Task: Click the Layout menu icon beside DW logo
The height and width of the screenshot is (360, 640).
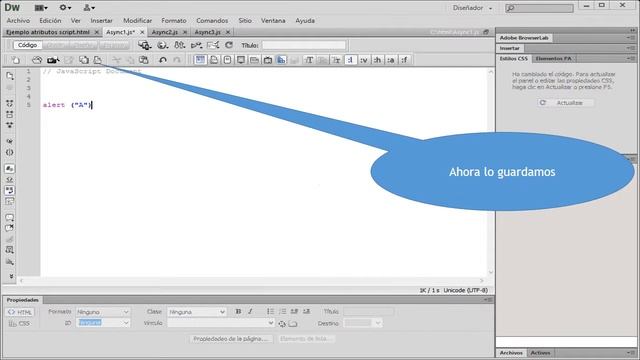Action: click(41, 8)
